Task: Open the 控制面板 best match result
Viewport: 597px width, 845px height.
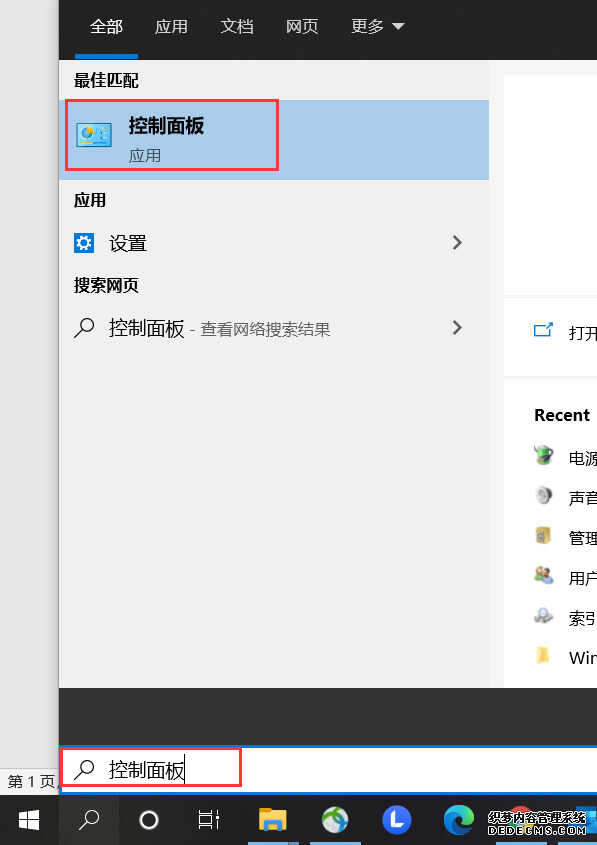Action: point(274,140)
